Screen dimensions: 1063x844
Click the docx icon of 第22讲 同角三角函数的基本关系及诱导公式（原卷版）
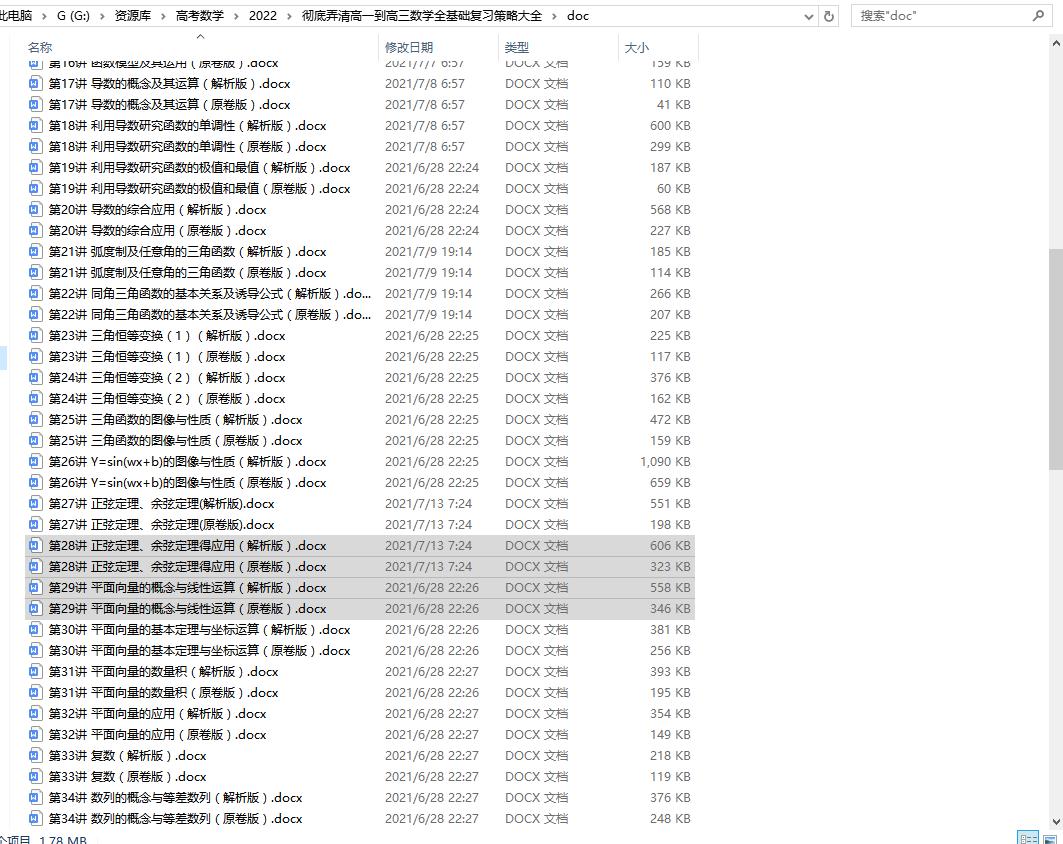coord(35,315)
